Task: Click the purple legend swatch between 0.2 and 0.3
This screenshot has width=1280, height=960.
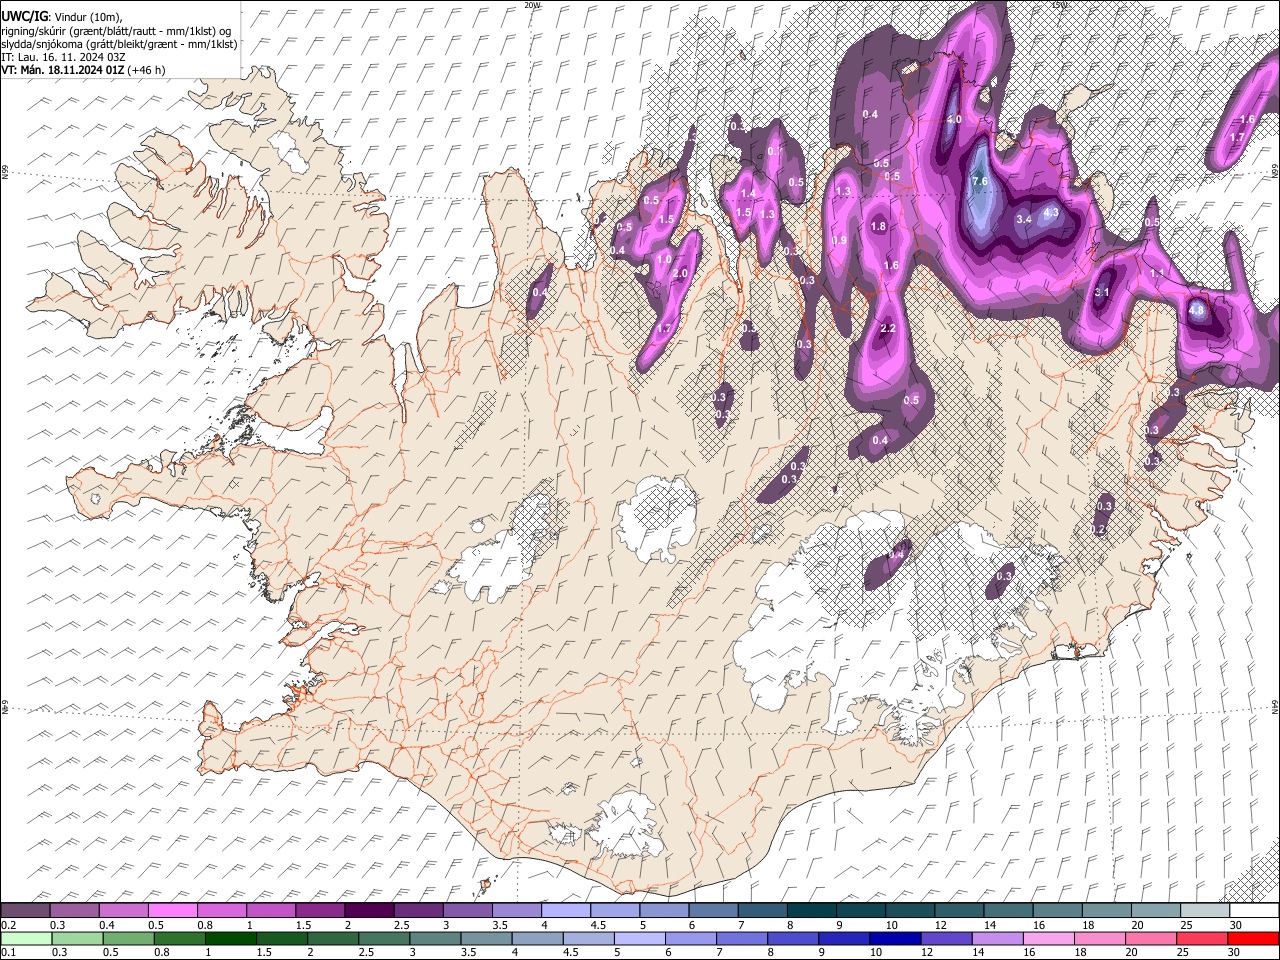Action: point(25,910)
